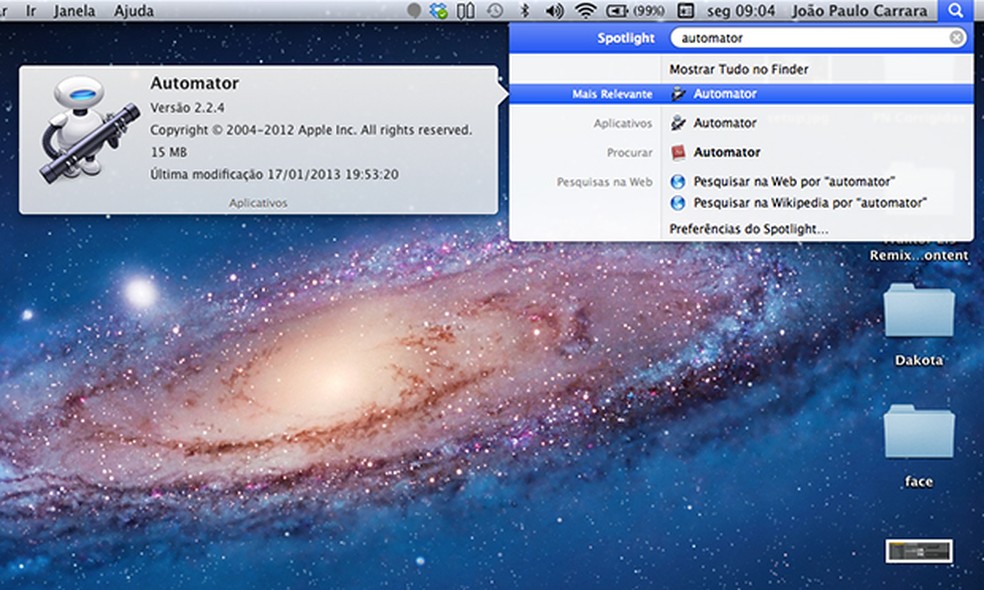984x590 pixels.
Task: Search the web for "automator"
Action: click(x=794, y=181)
